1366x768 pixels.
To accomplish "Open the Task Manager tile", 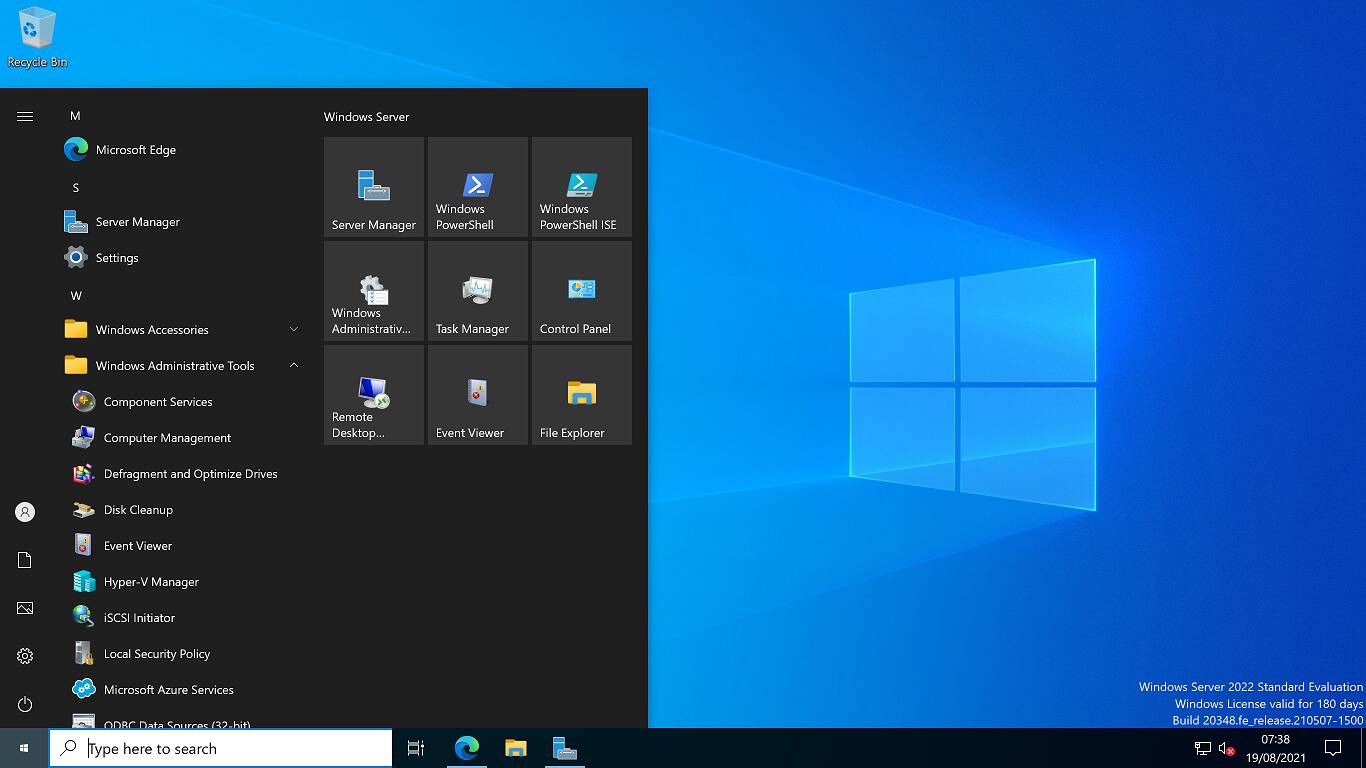I will click(478, 291).
